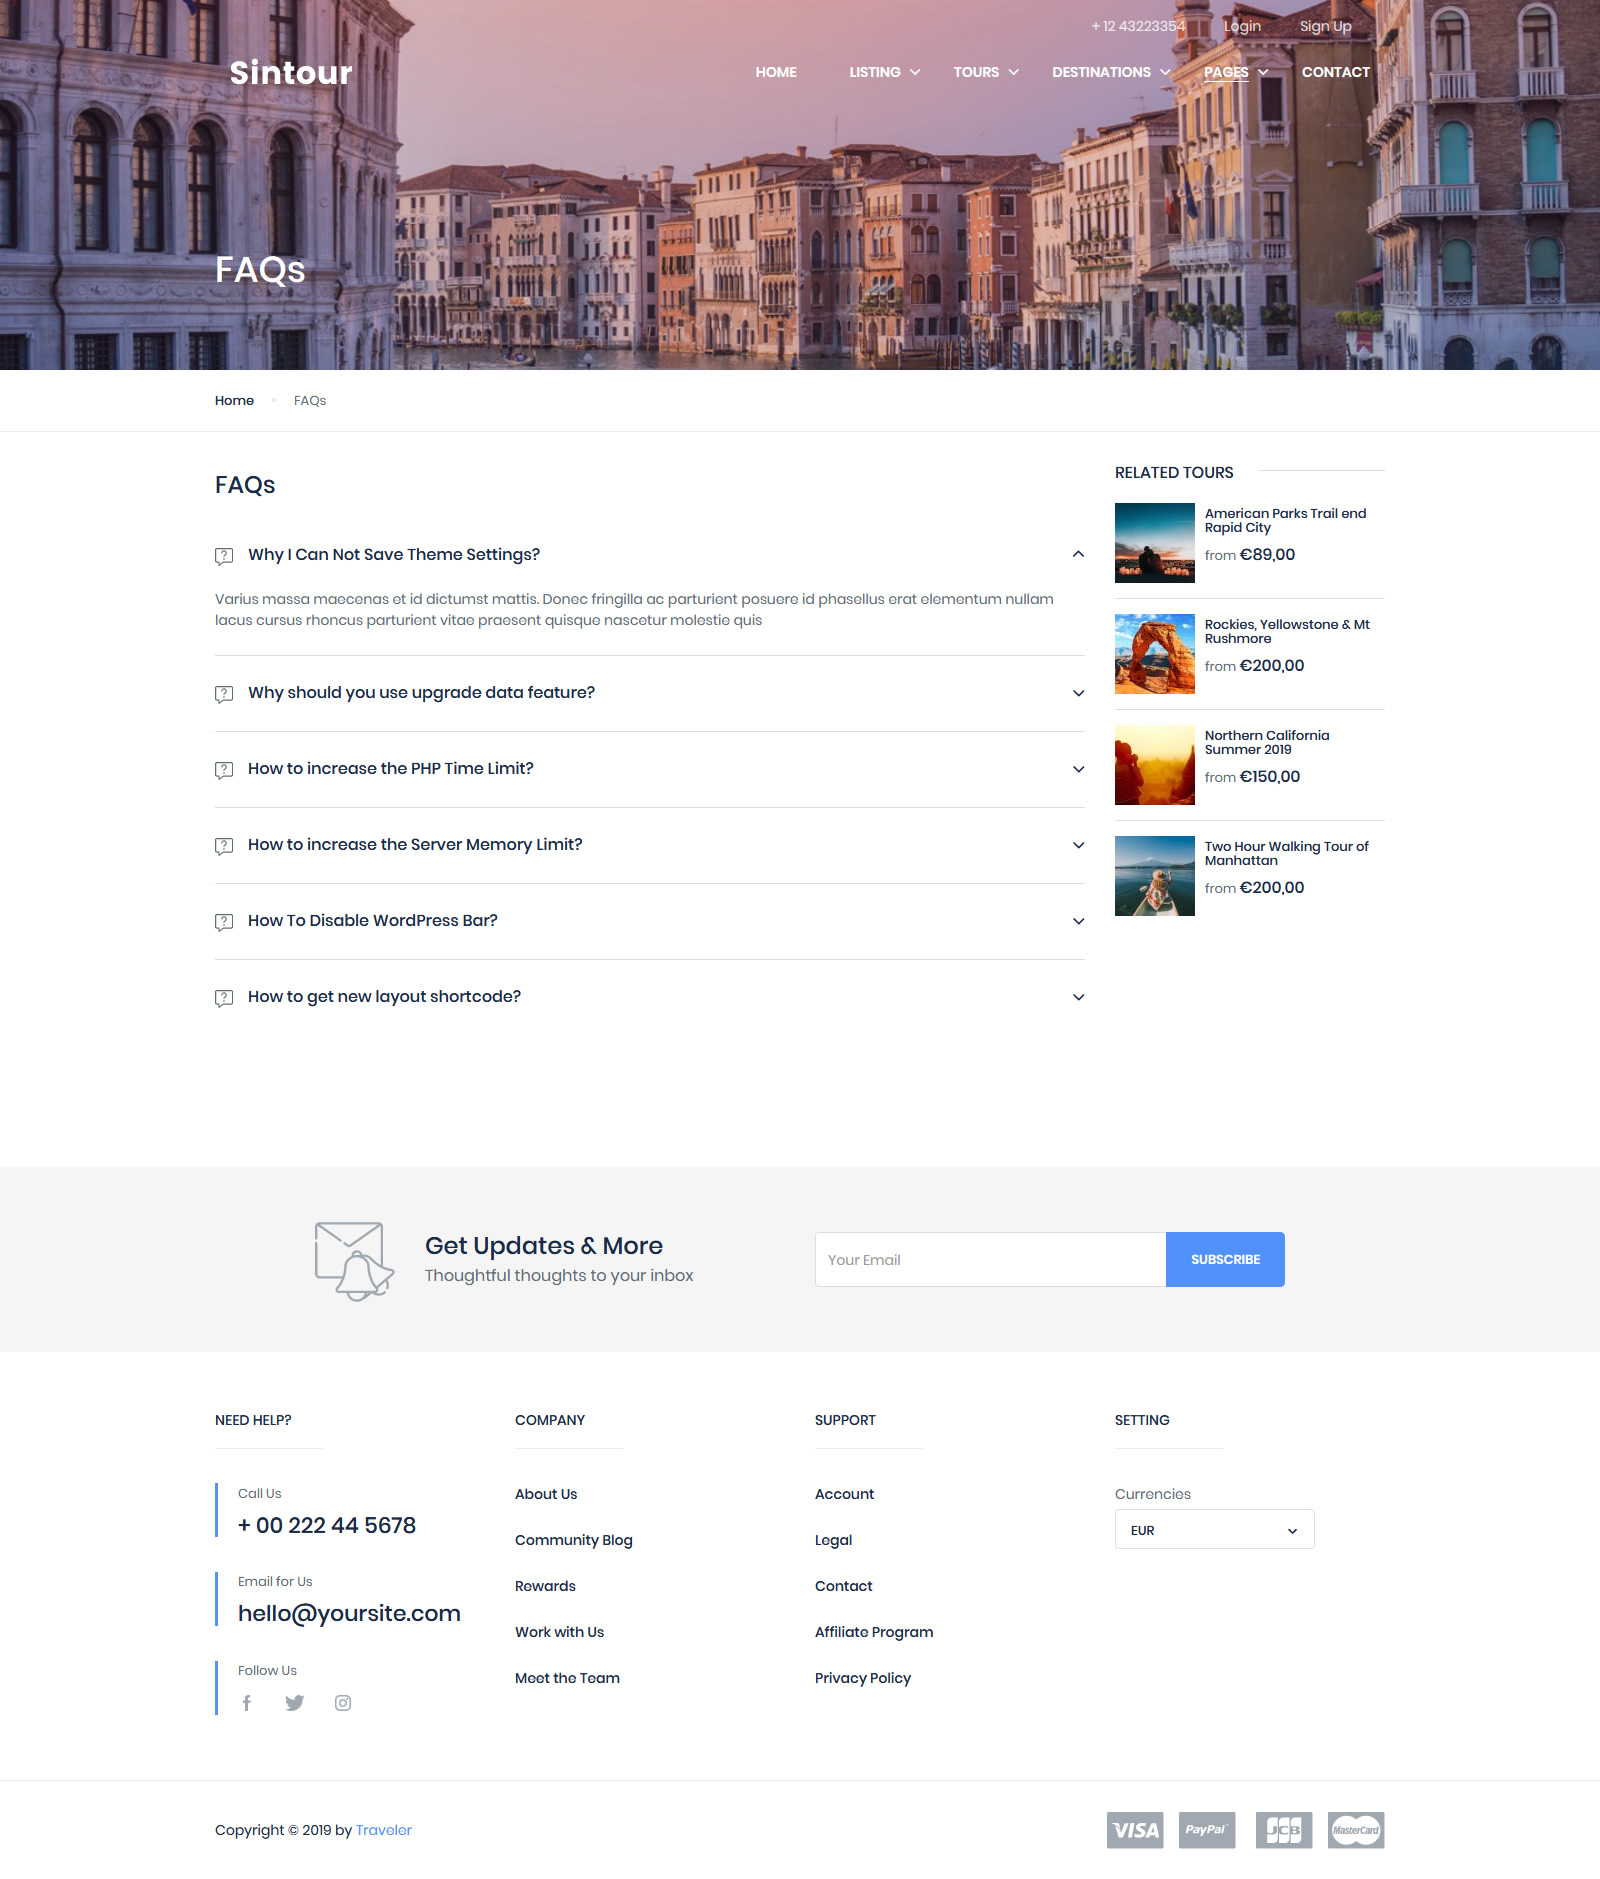The height and width of the screenshot is (1879, 1600).
Task: Open the Legal support link
Action: pos(833,1540)
